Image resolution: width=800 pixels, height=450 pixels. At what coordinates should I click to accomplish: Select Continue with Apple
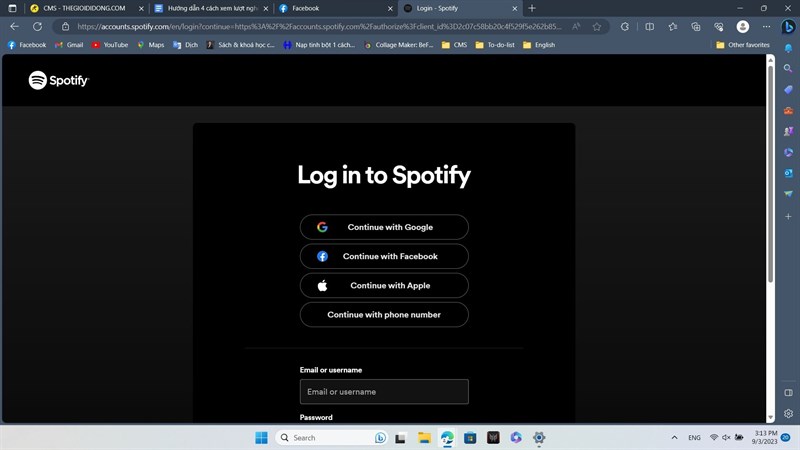pyautogui.click(x=384, y=285)
